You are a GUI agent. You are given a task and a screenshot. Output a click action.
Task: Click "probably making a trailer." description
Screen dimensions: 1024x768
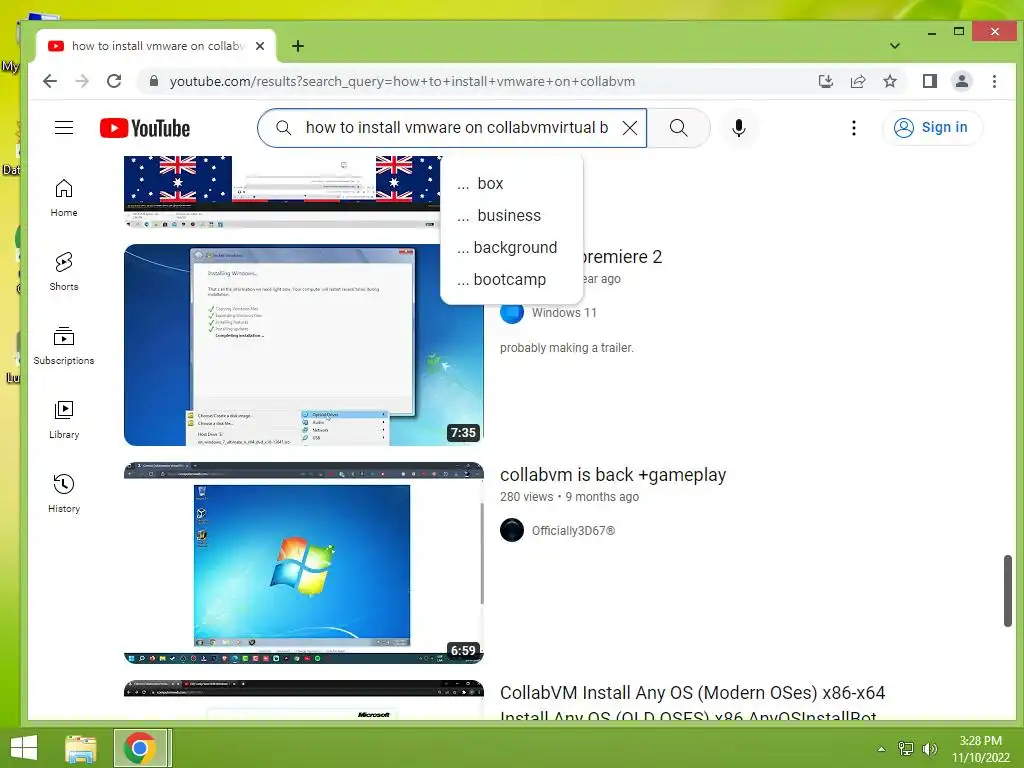click(x=567, y=348)
